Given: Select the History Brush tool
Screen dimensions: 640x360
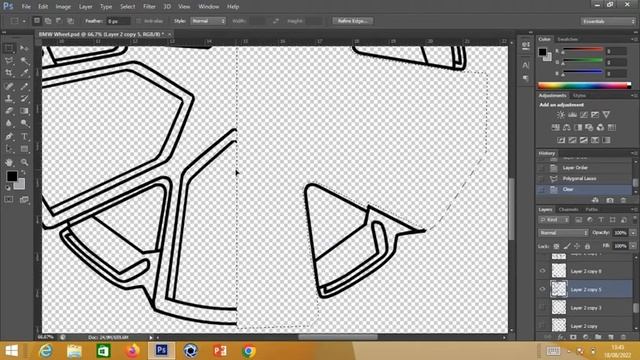Looking at the screenshot, I should pyautogui.click(x=24, y=98).
